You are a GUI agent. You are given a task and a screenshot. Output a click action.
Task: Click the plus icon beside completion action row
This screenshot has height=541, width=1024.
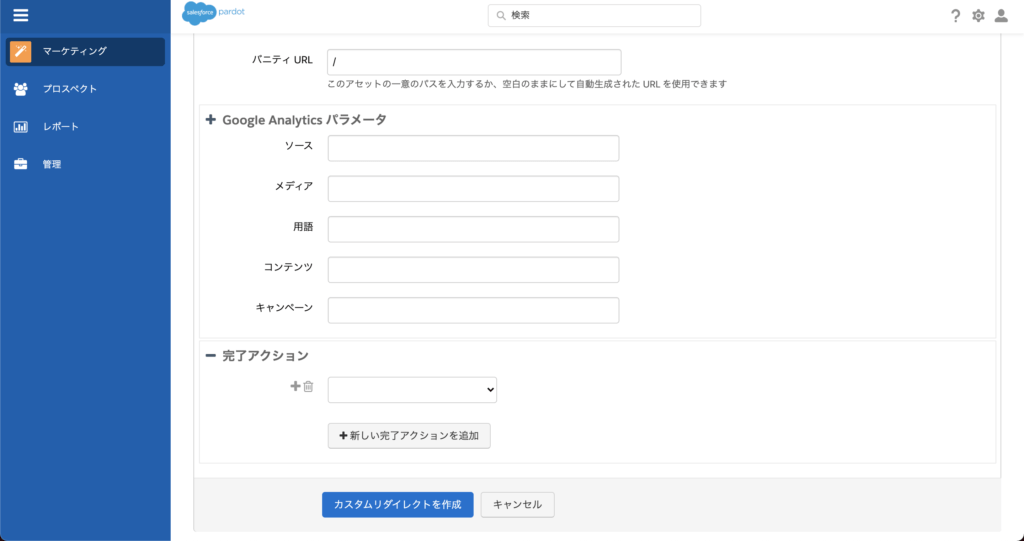point(295,386)
